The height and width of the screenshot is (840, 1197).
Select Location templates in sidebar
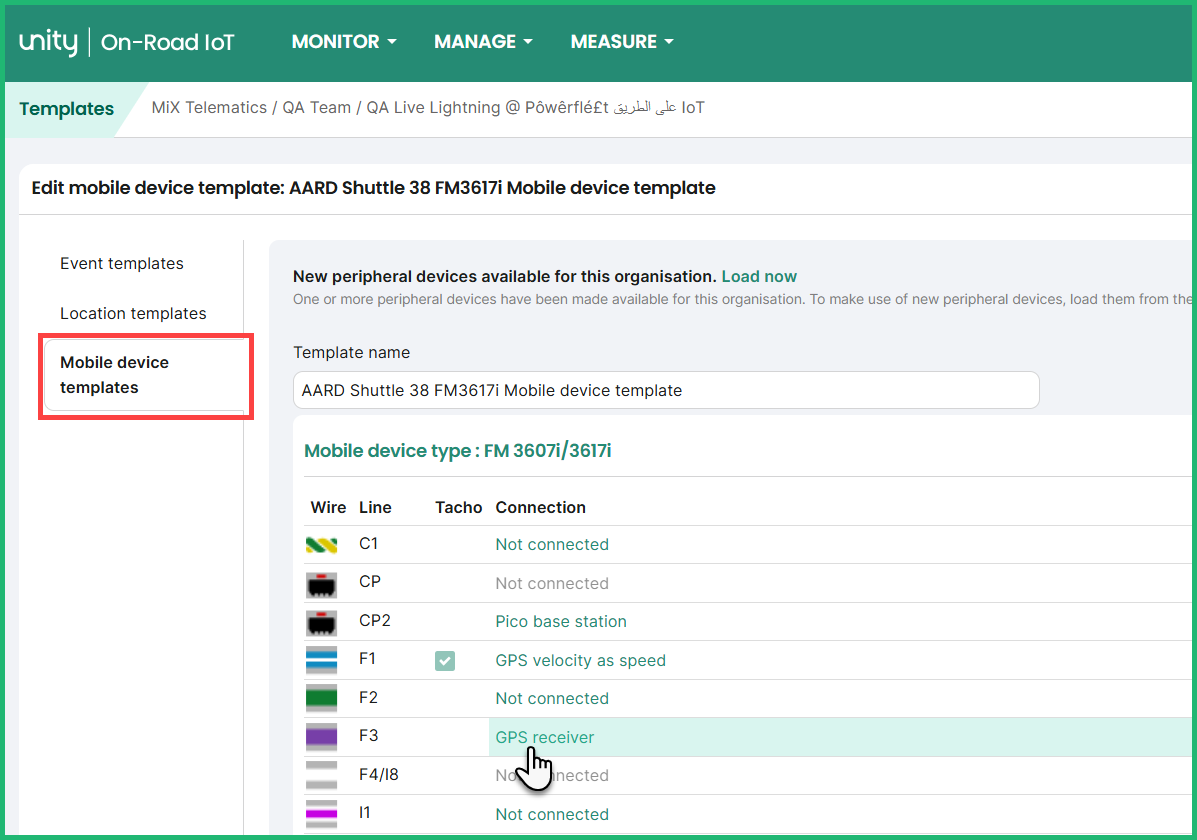(x=133, y=313)
